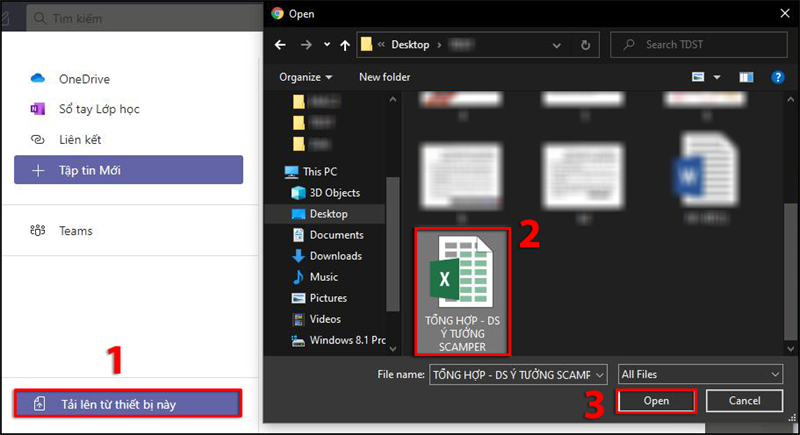Open the help question mark icon

(776, 76)
